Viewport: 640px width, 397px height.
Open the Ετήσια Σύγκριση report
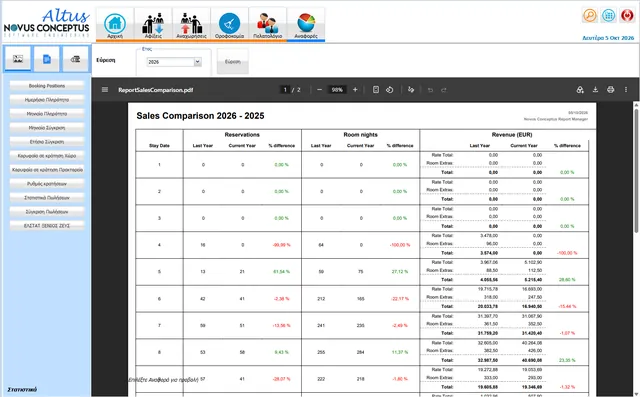pos(47,142)
